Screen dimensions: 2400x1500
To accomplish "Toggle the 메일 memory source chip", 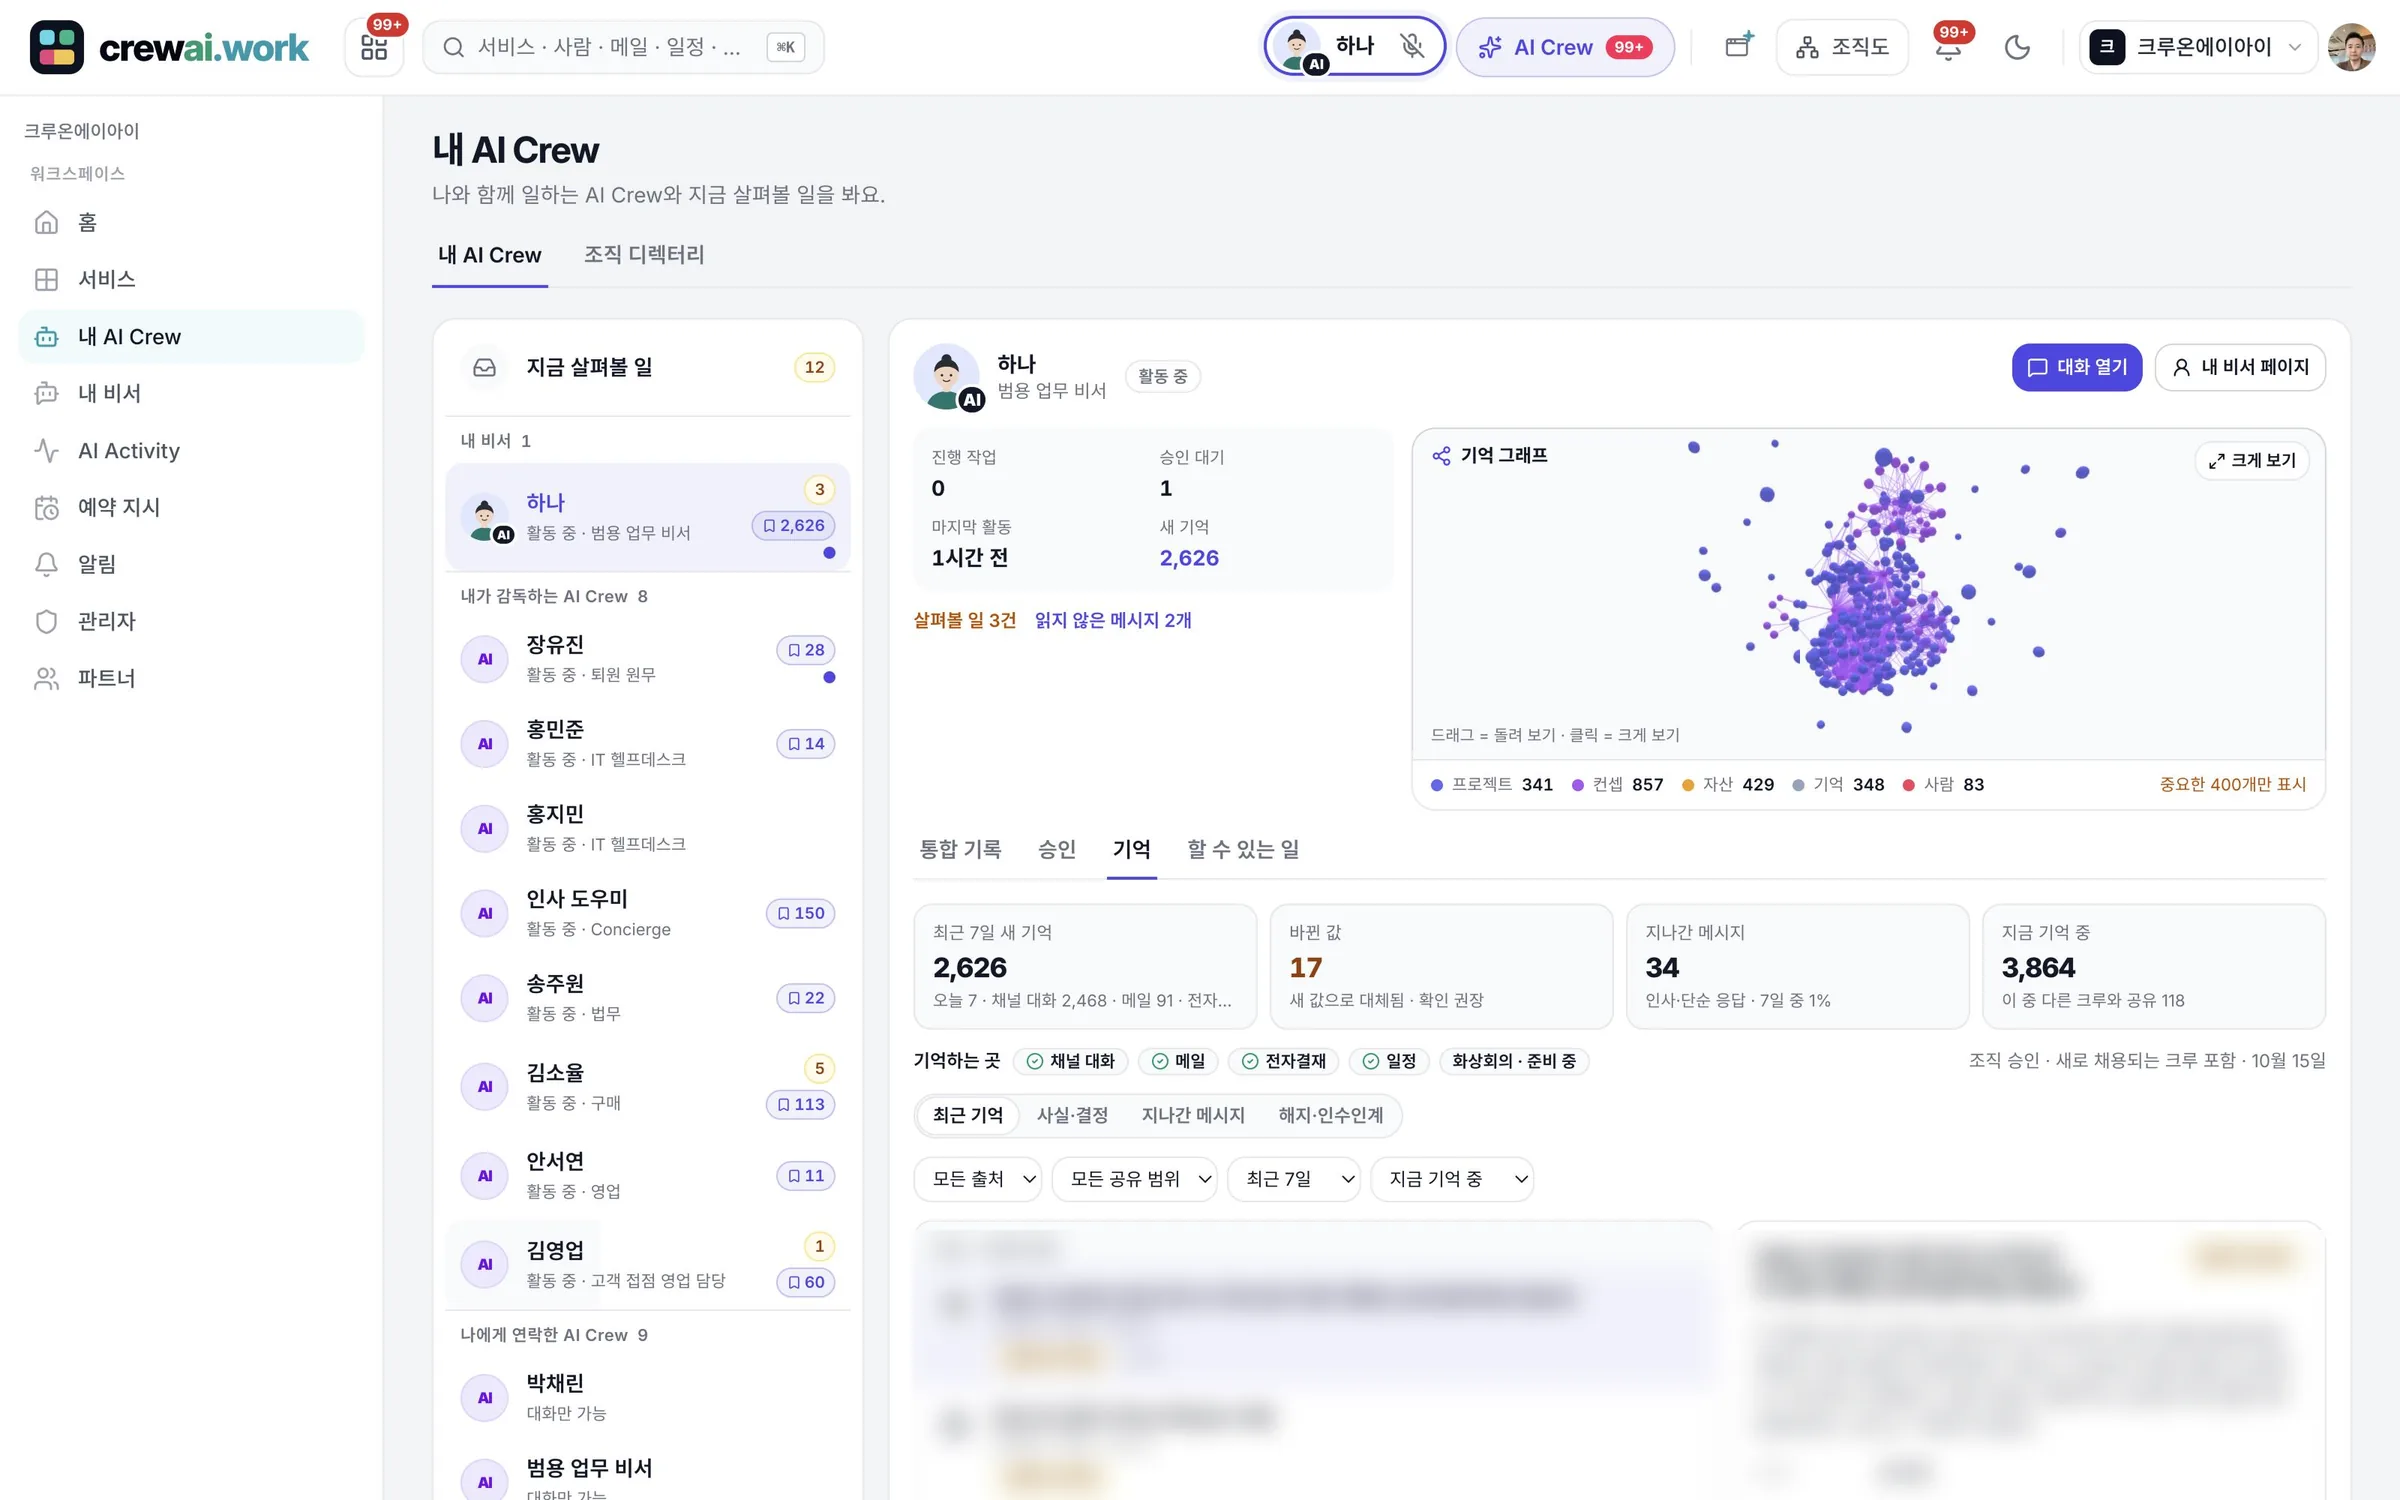I will 1179,1061.
